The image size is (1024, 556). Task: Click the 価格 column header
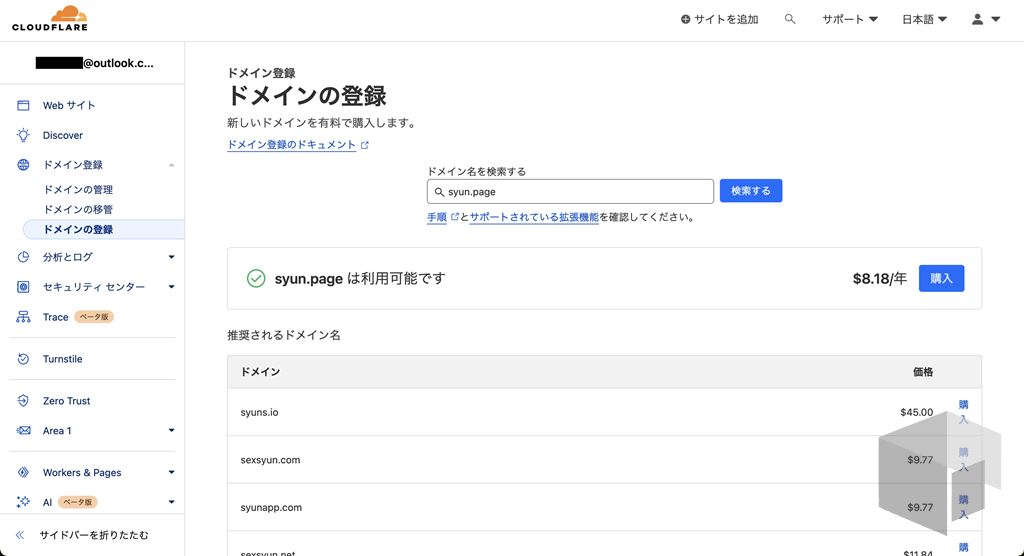[923, 372]
